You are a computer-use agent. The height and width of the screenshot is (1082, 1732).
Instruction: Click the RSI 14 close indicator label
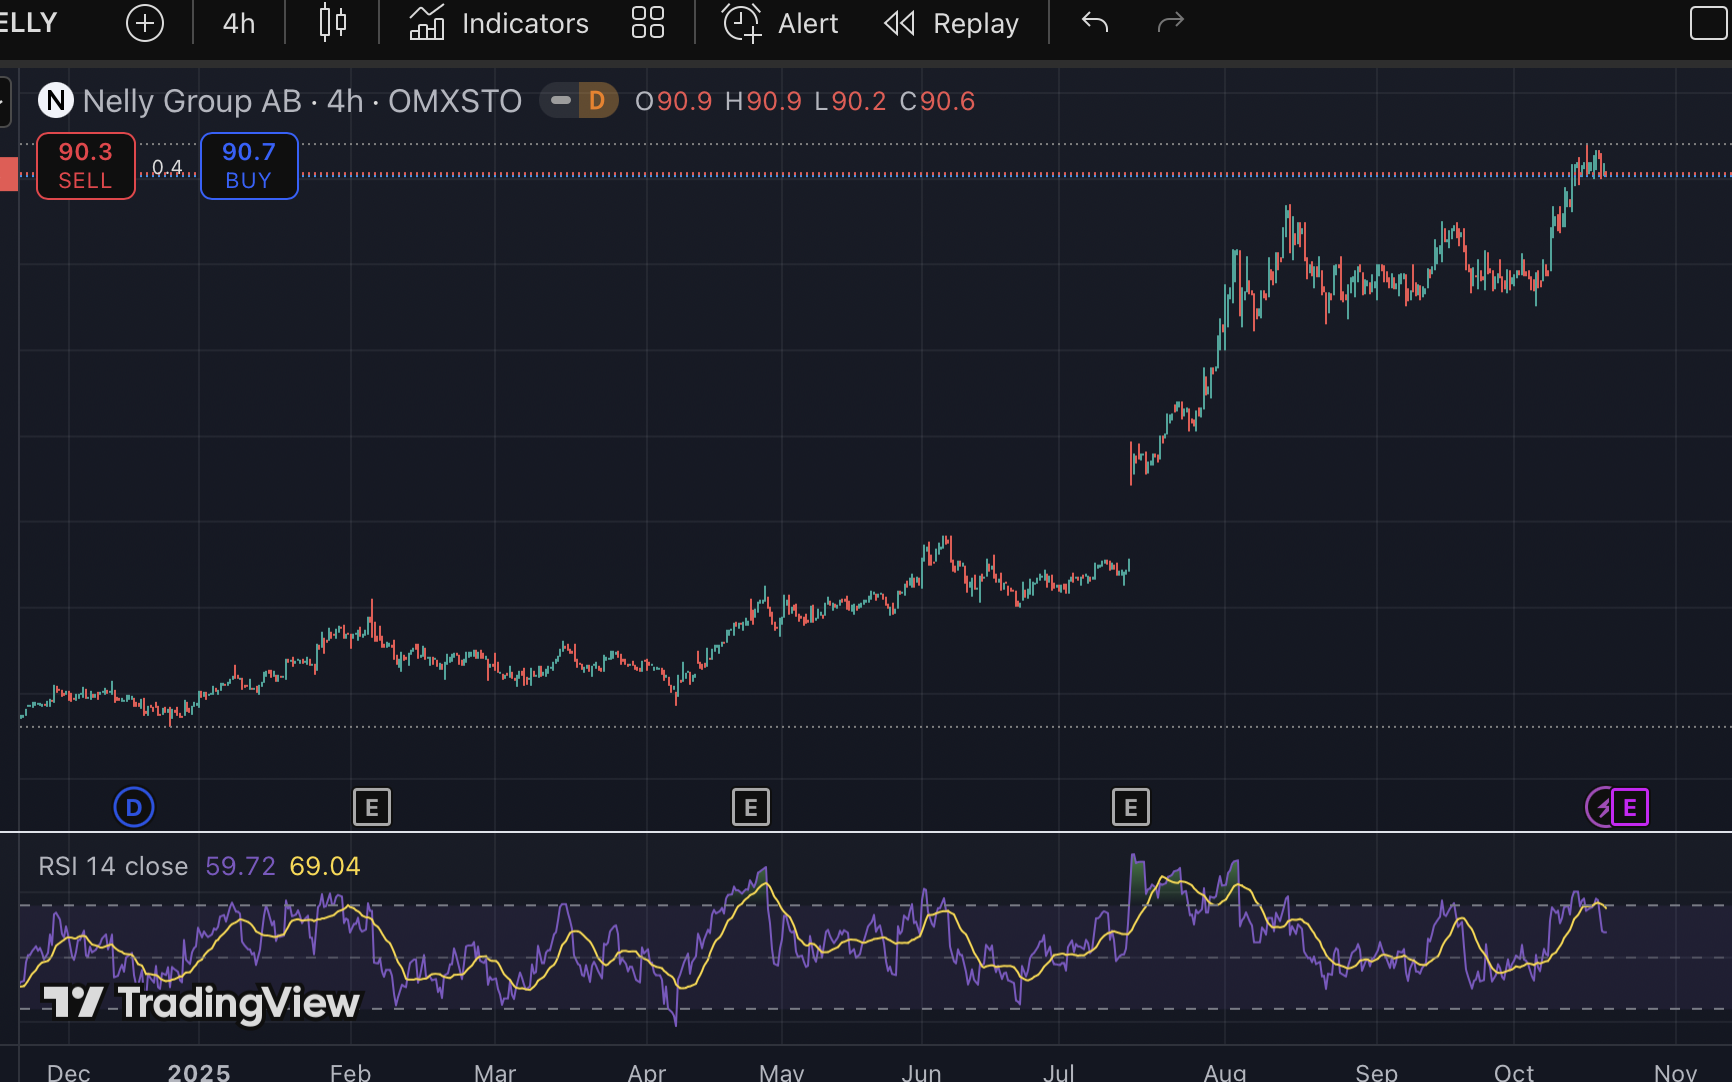point(113,866)
